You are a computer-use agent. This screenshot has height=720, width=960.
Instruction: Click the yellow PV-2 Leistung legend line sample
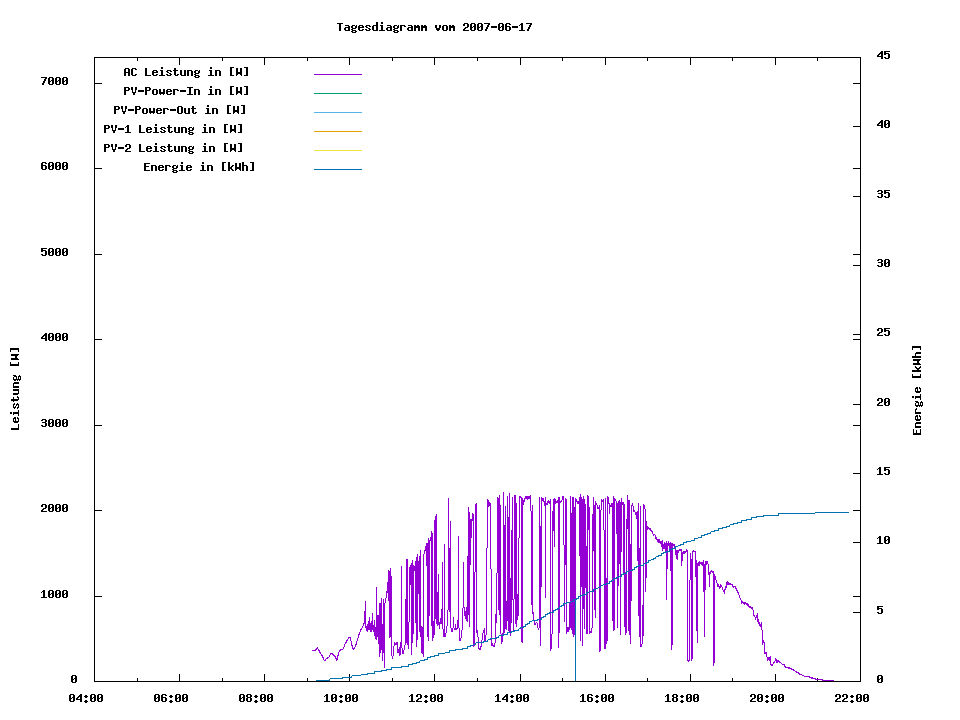[337, 150]
